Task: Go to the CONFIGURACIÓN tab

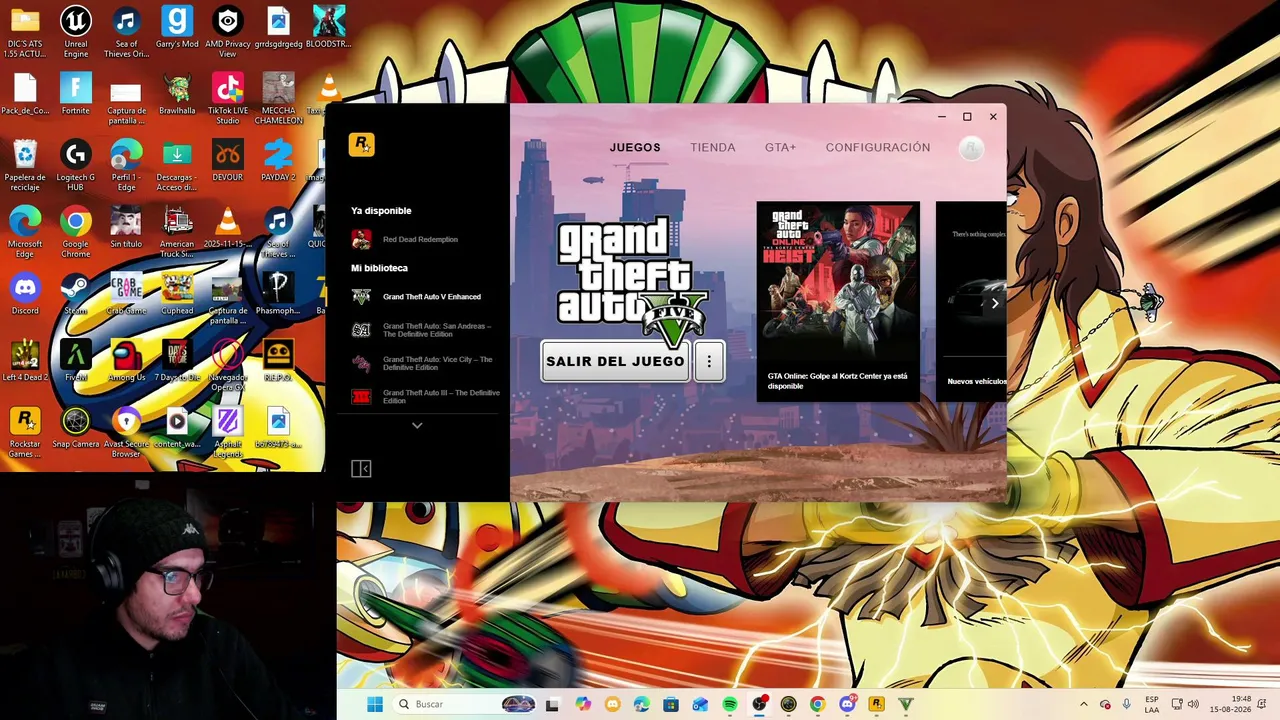Action: [878, 147]
